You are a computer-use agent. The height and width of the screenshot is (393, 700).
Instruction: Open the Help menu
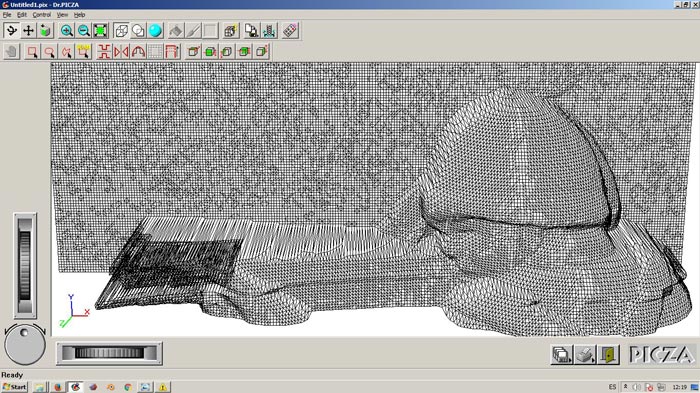[x=79, y=15]
